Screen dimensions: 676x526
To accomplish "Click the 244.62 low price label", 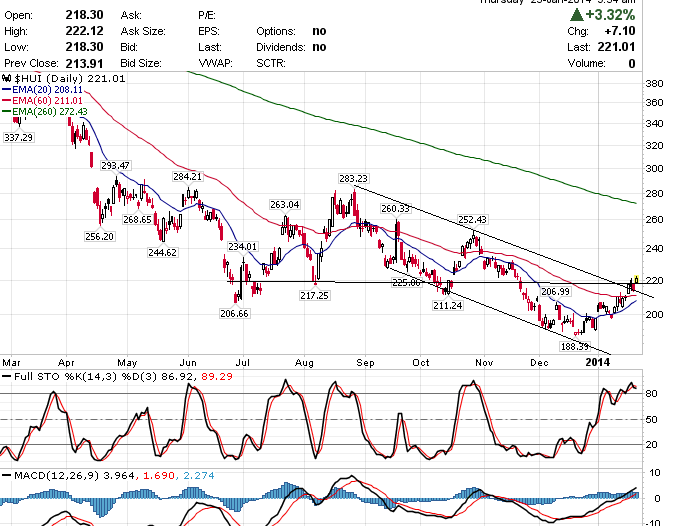I will [x=163, y=252].
